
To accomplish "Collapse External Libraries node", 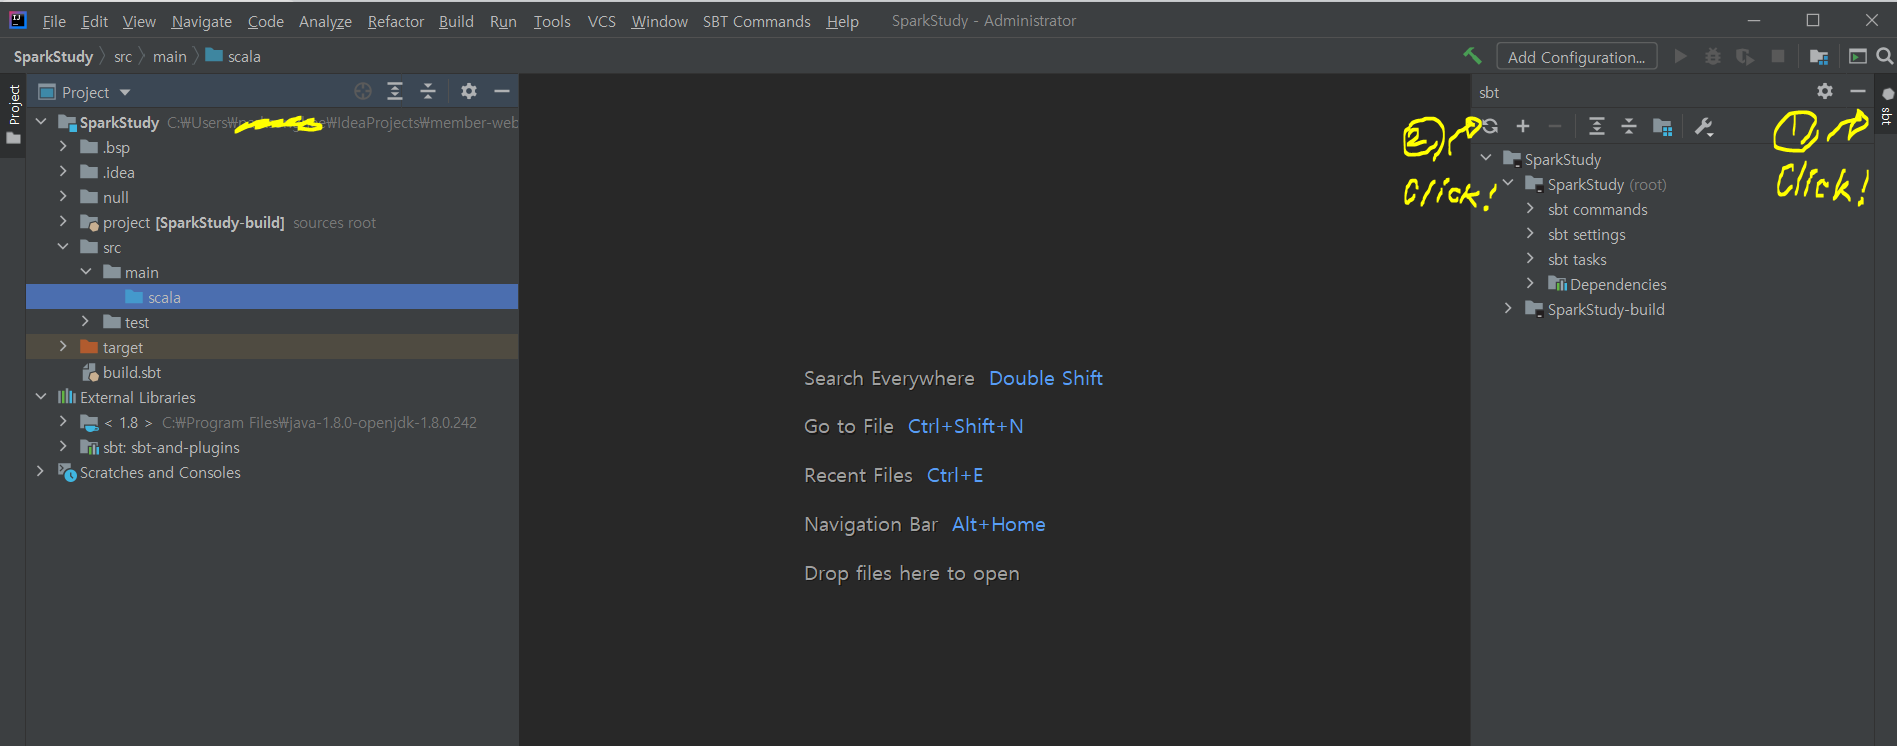I will click(41, 396).
